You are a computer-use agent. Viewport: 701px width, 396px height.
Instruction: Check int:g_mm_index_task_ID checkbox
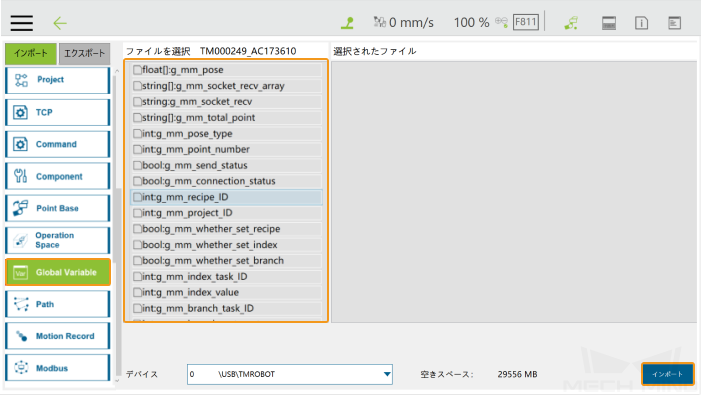pos(137,277)
